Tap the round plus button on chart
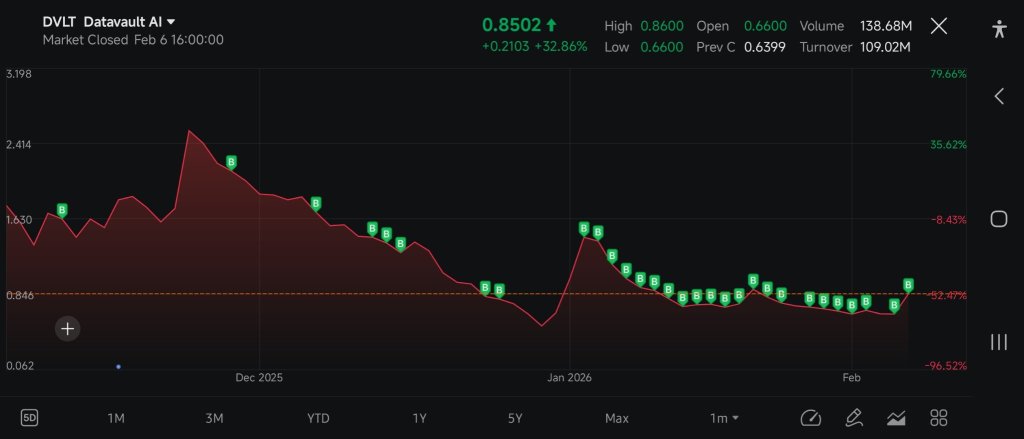Image resolution: width=1024 pixels, height=439 pixels. (67, 329)
